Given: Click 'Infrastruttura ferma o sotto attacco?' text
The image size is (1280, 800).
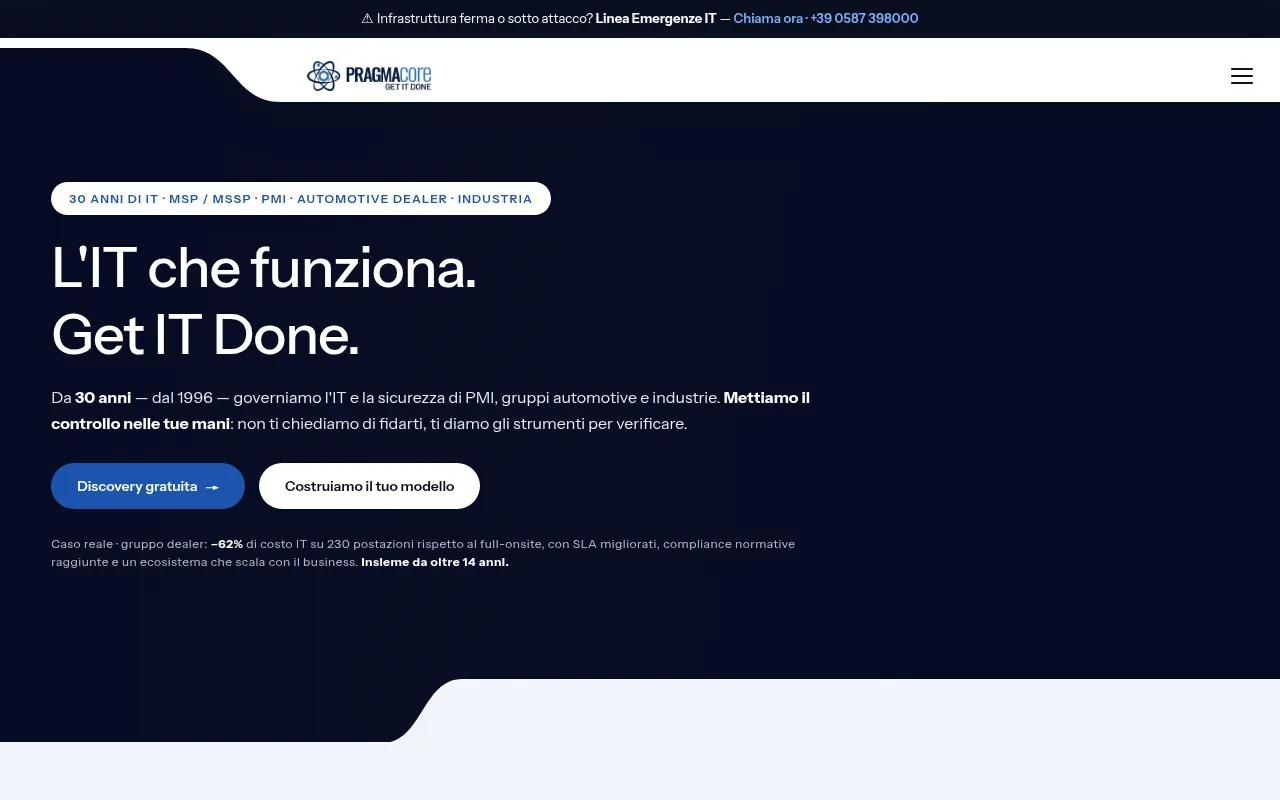Looking at the screenshot, I should coord(485,19).
